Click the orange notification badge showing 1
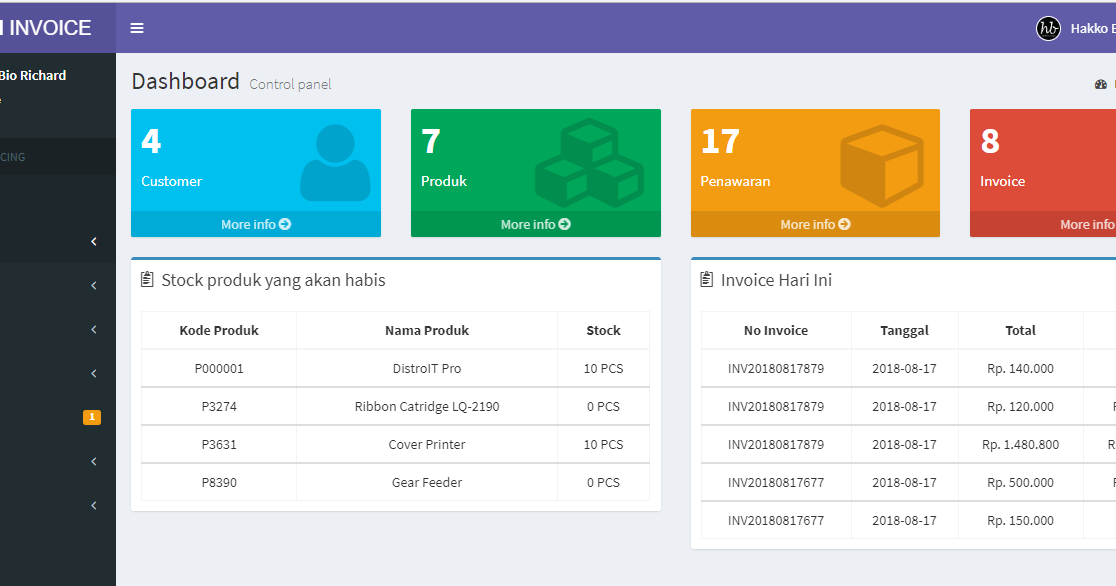 point(92,417)
